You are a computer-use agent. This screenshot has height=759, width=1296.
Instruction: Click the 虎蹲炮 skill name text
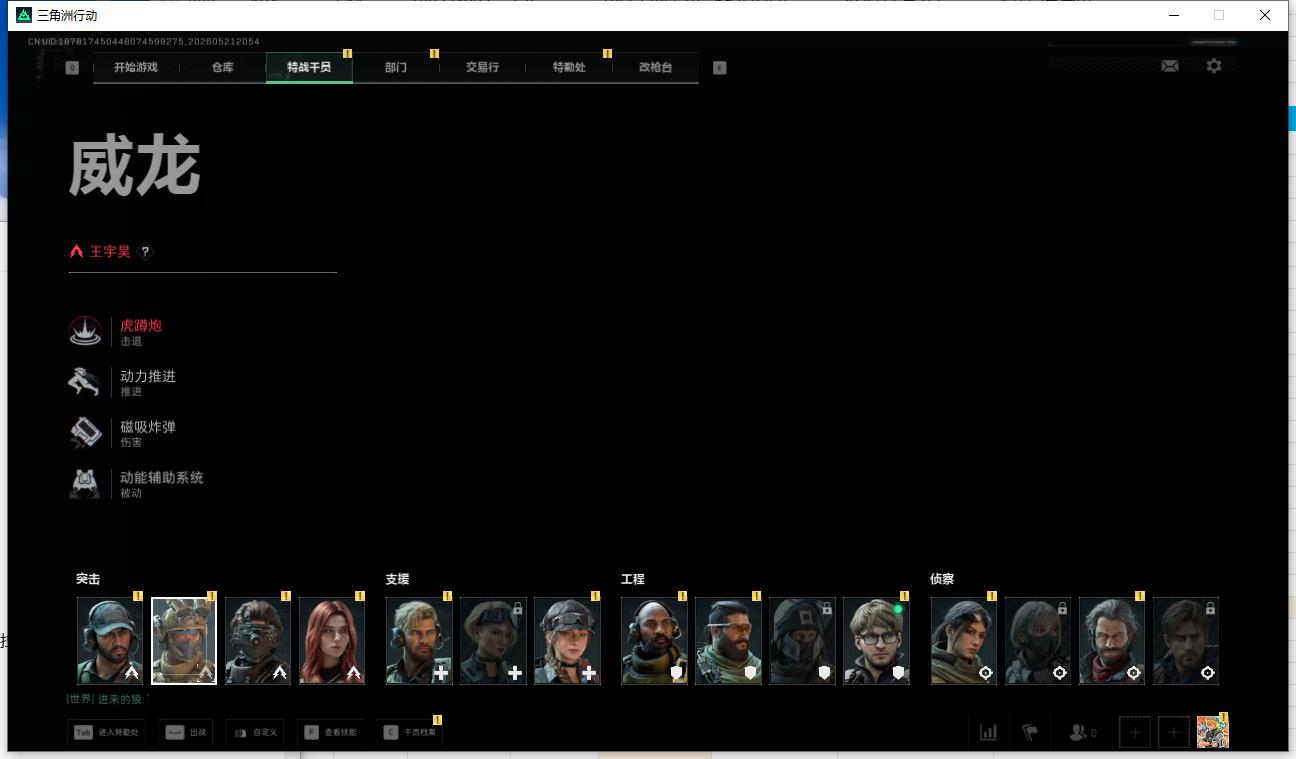pos(141,325)
